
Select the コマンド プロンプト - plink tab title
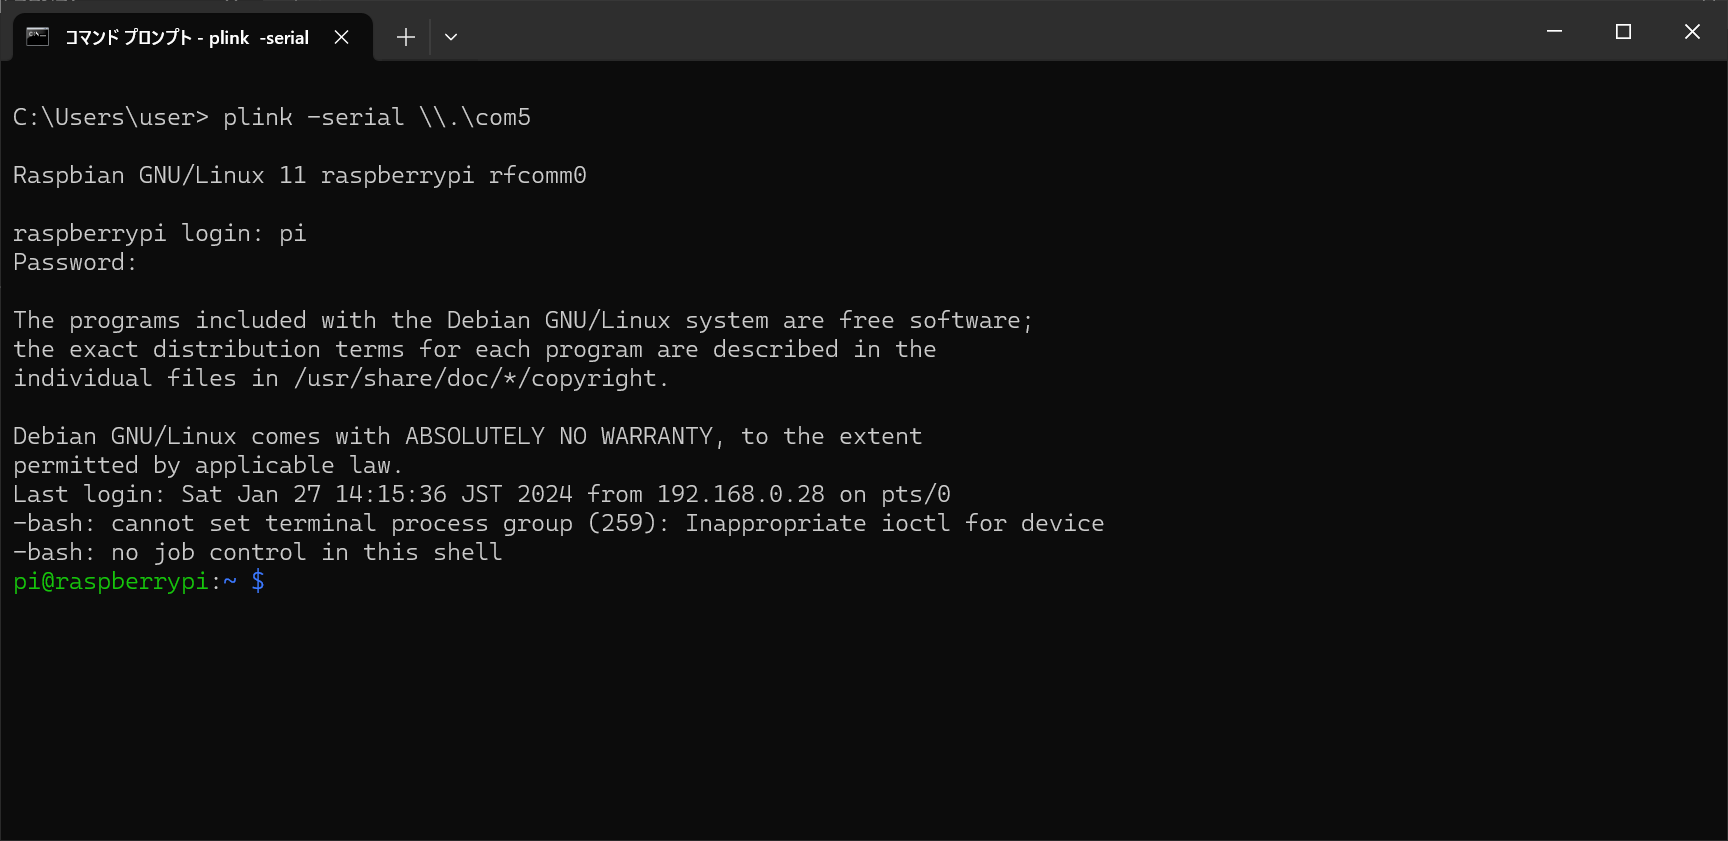187,37
